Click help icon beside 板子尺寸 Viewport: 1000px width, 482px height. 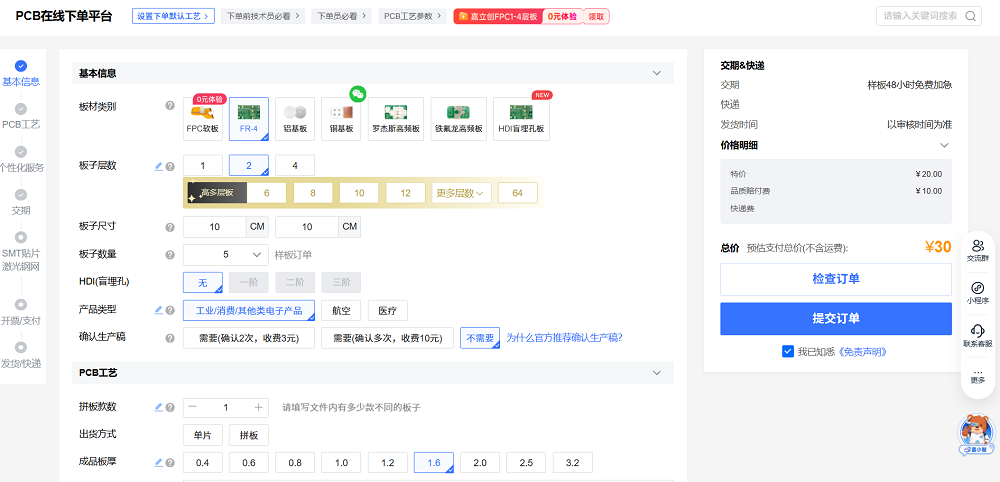(x=170, y=227)
